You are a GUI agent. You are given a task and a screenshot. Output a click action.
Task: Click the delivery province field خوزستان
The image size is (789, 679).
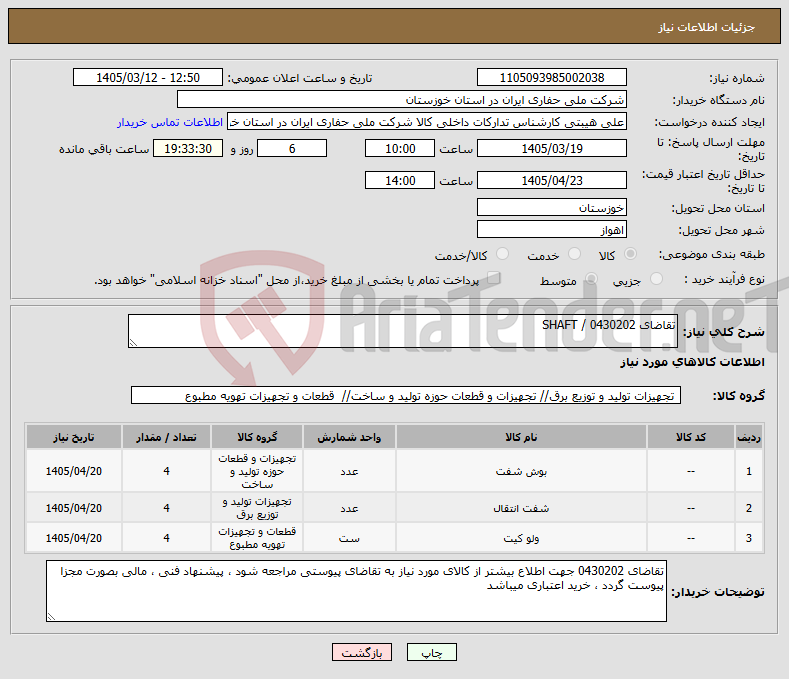point(551,207)
